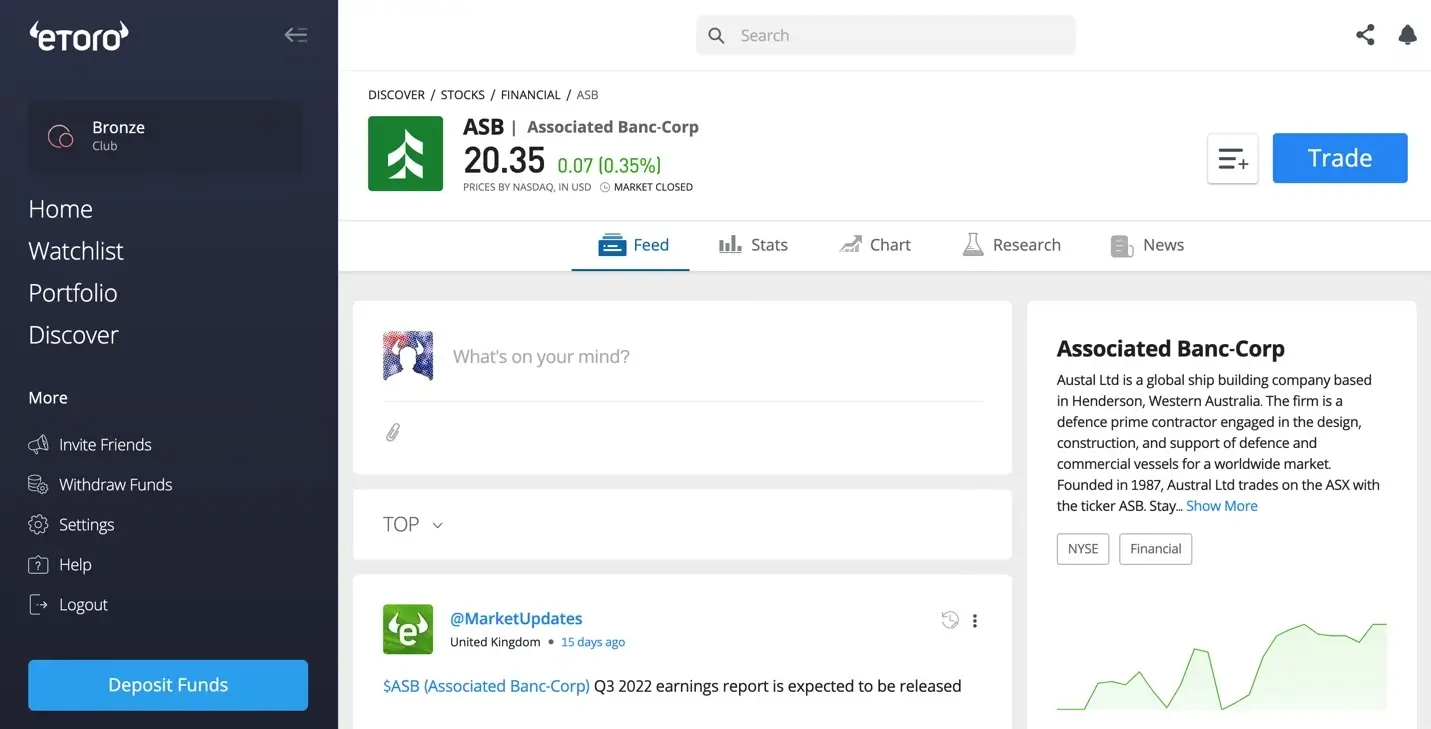The image size is (1431, 729).
Task: Click the Deposit Funds button
Action: [168, 685]
